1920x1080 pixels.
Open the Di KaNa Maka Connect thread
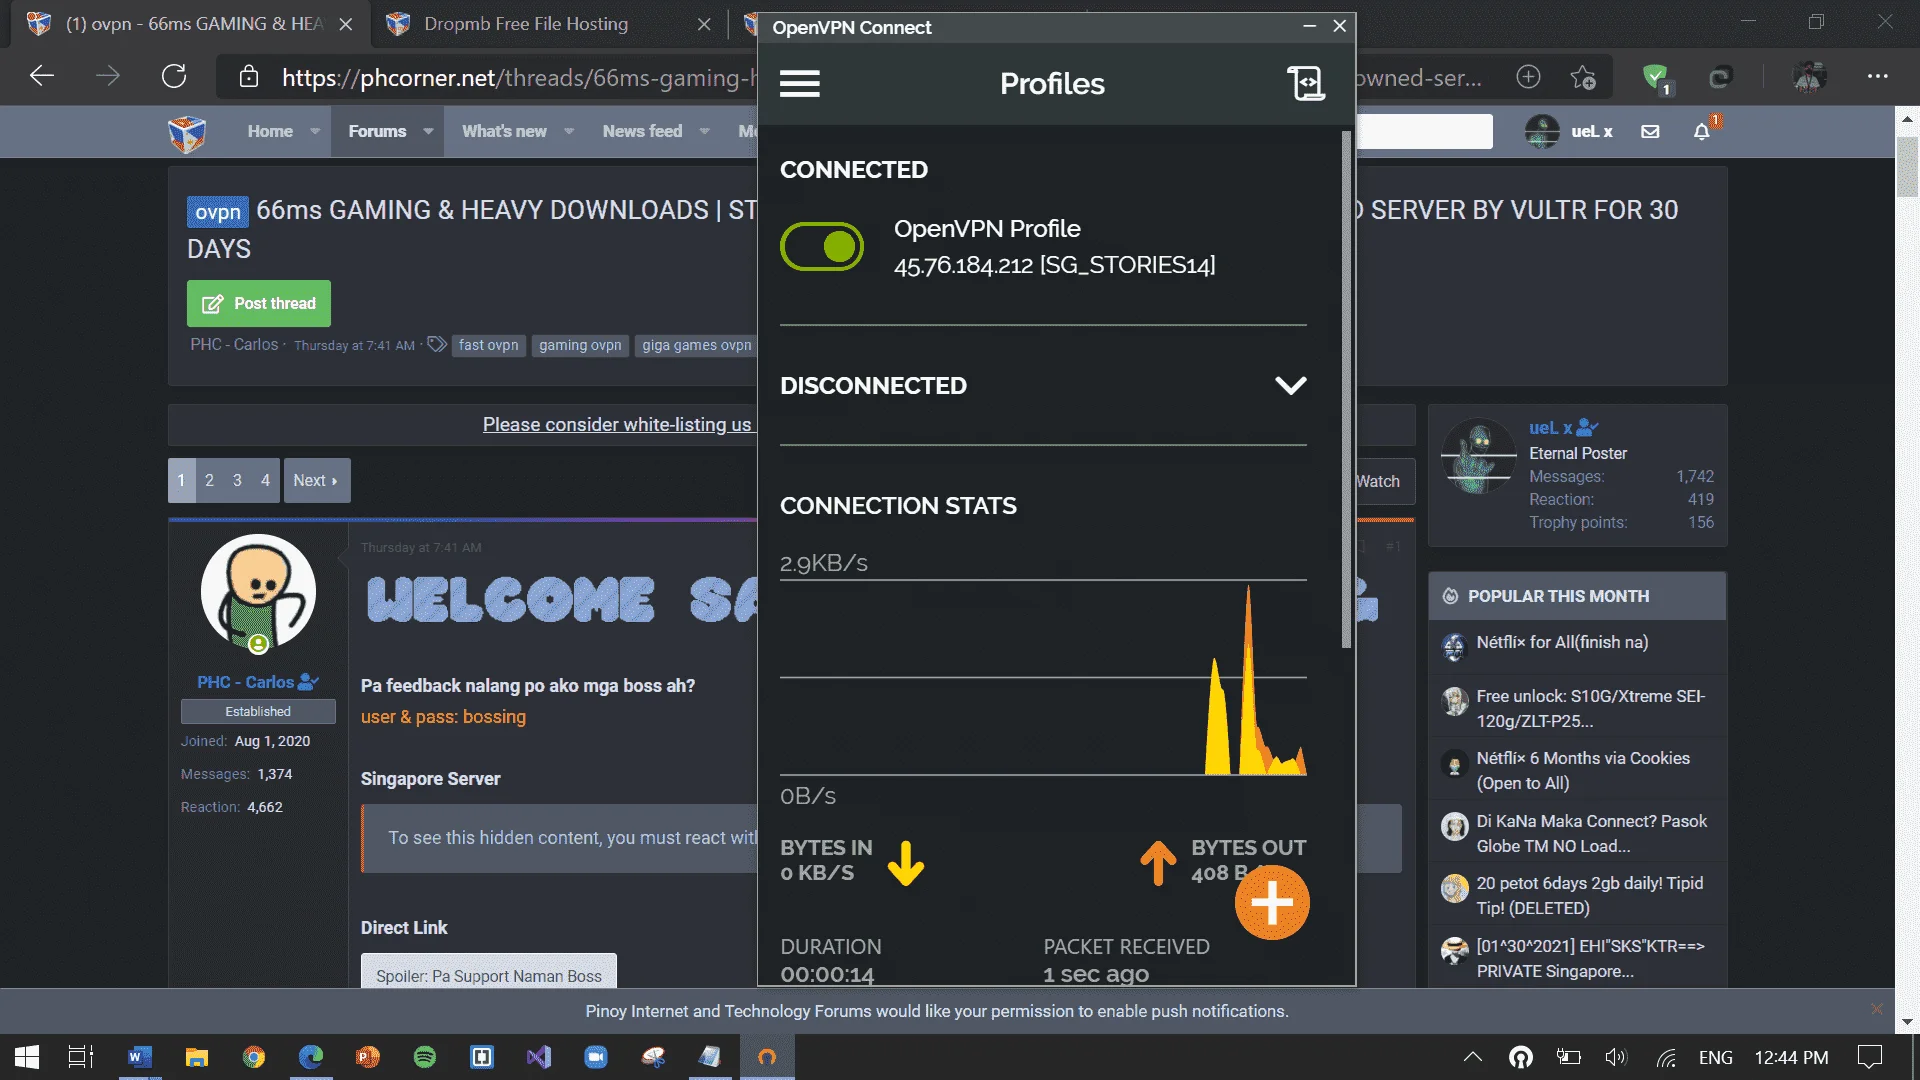coord(1591,833)
